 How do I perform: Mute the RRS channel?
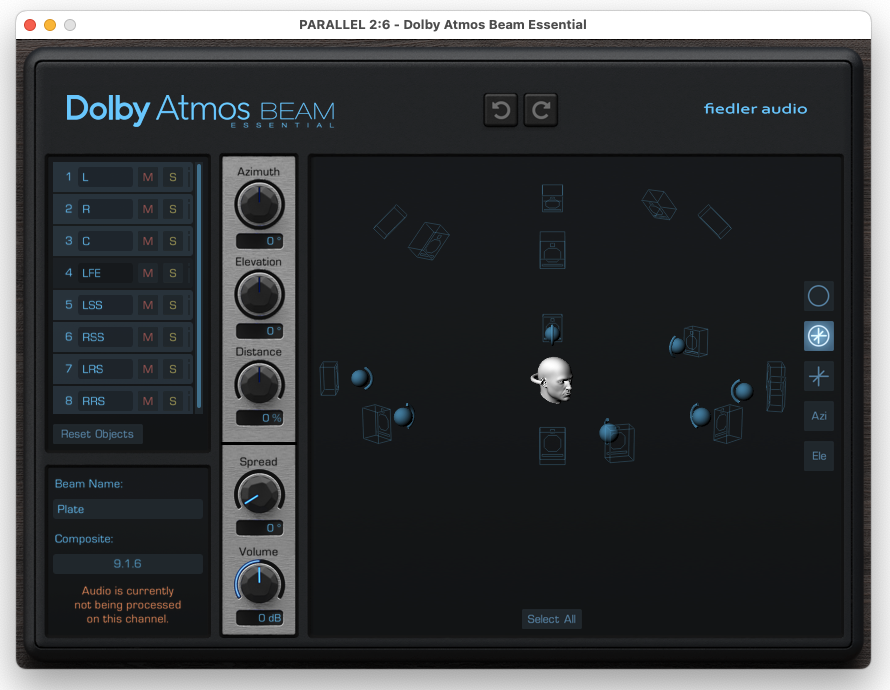[148, 401]
